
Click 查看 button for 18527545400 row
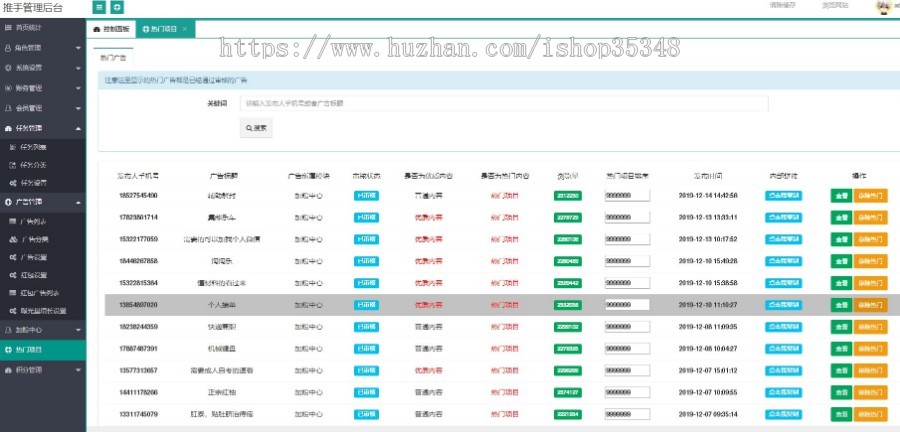[841, 196]
